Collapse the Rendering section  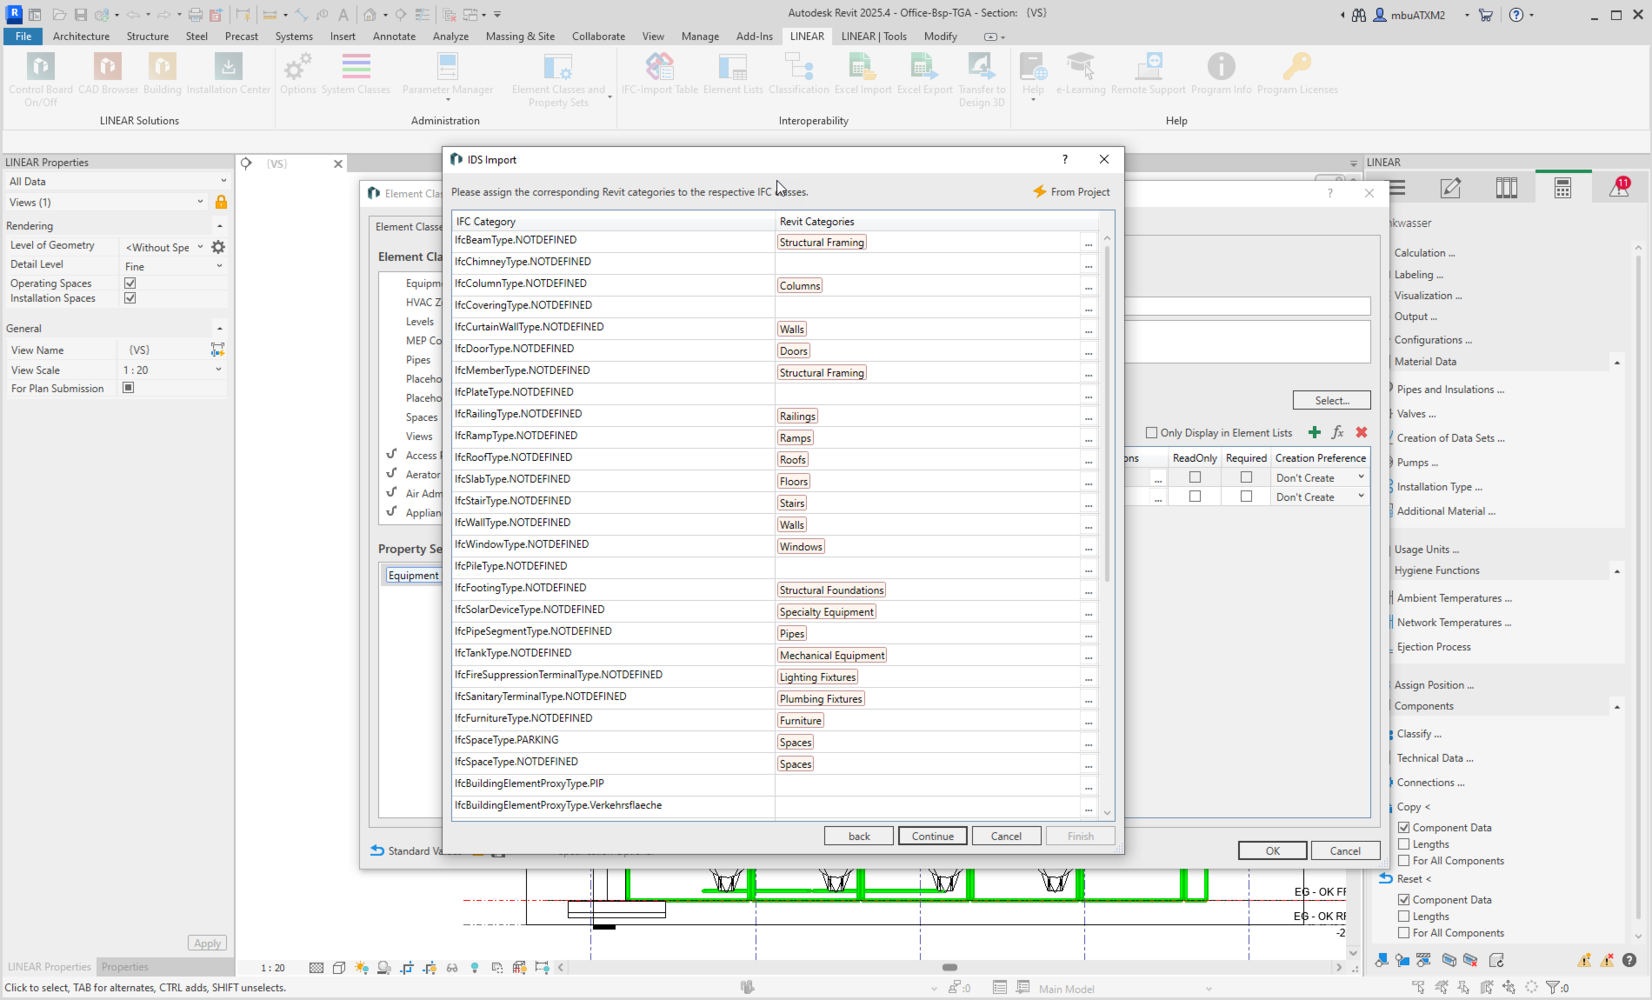(x=219, y=226)
